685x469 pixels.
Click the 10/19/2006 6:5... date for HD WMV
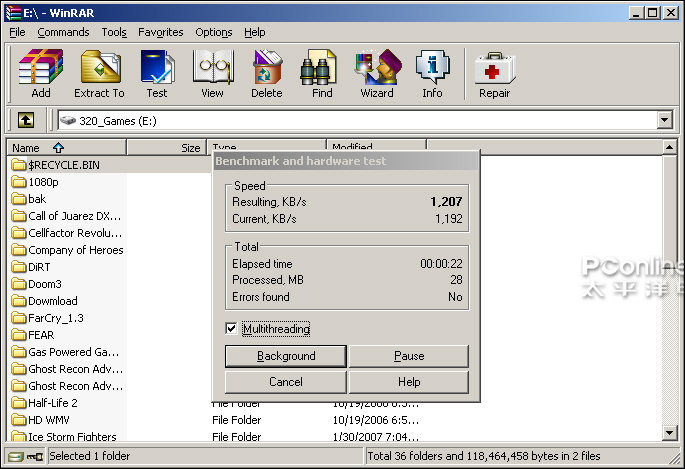click(376, 420)
